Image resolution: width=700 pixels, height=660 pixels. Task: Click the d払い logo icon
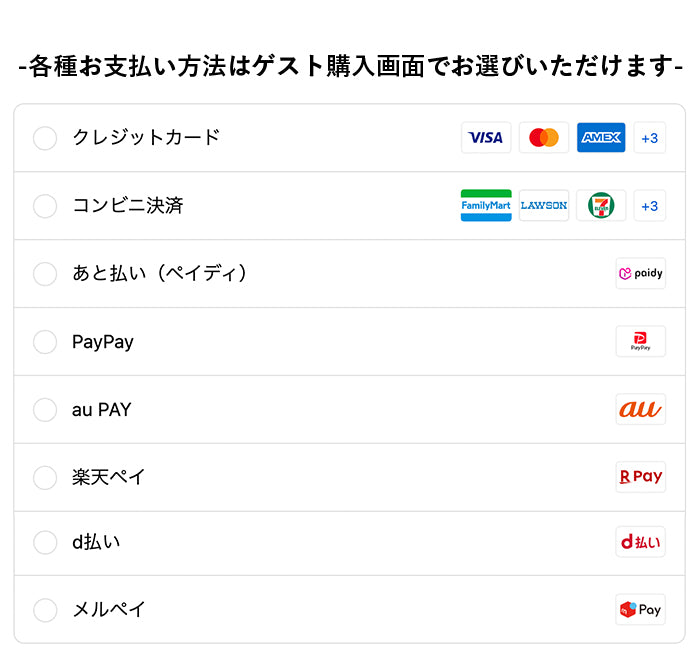640,542
